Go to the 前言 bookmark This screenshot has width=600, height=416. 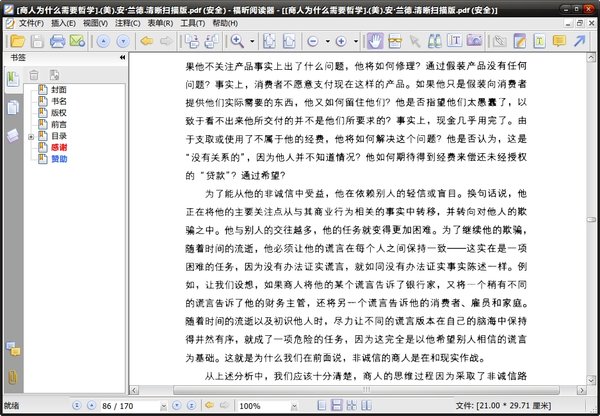[60, 124]
